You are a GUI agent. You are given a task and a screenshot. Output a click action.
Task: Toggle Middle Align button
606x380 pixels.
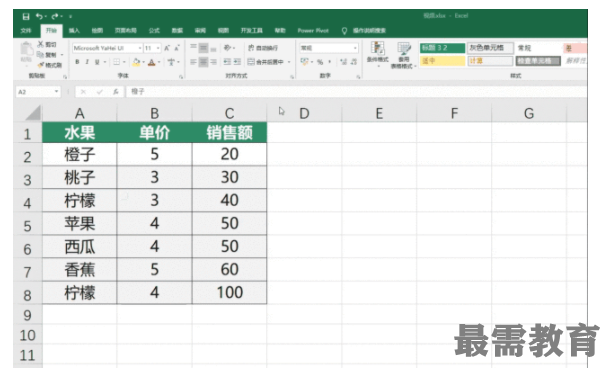coord(203,48)
